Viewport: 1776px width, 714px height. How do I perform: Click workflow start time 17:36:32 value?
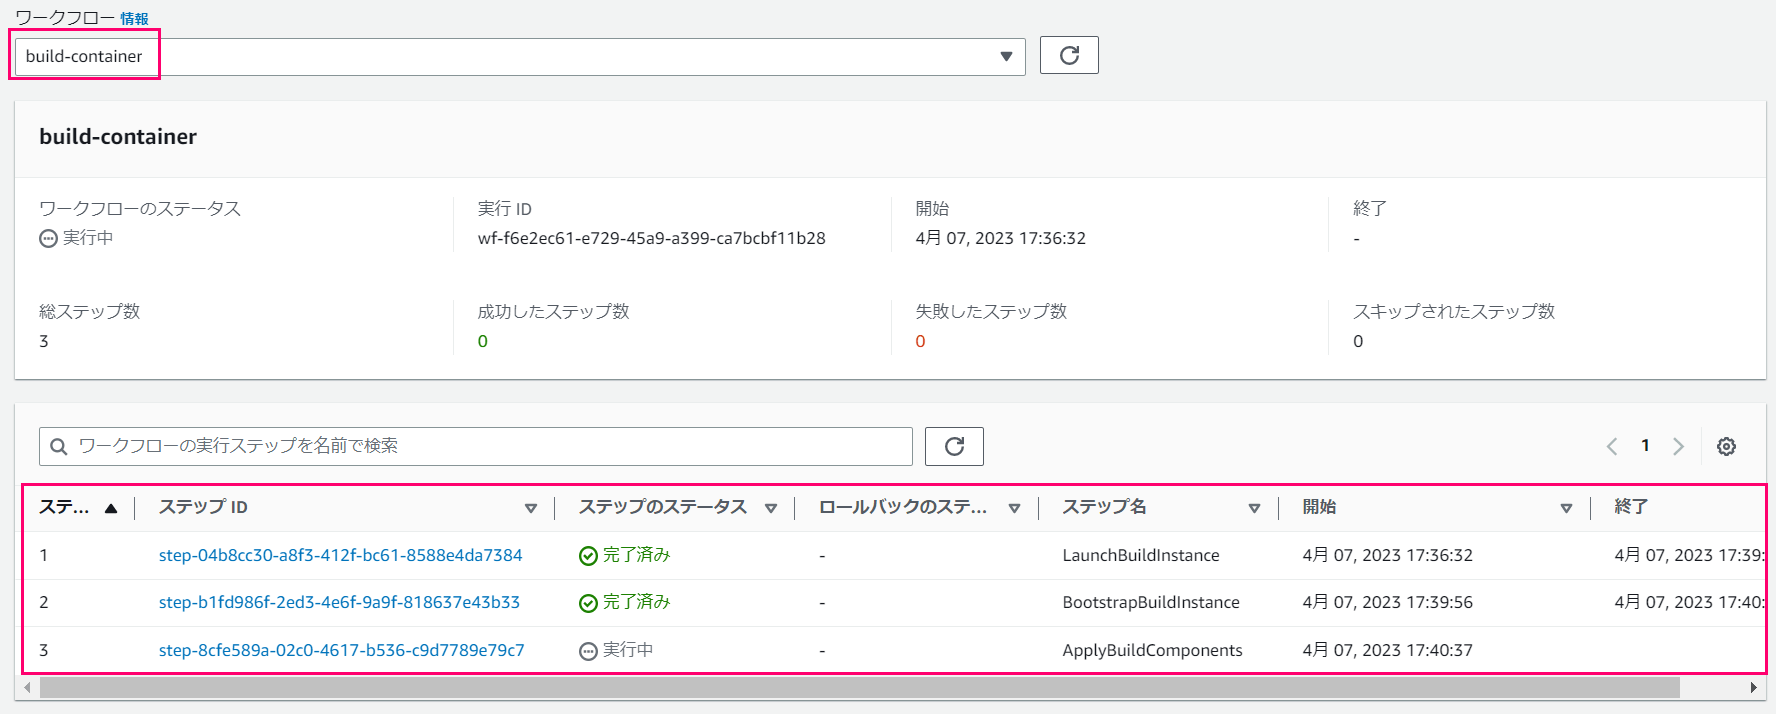pyautogui.click(x=1000, y=238)
